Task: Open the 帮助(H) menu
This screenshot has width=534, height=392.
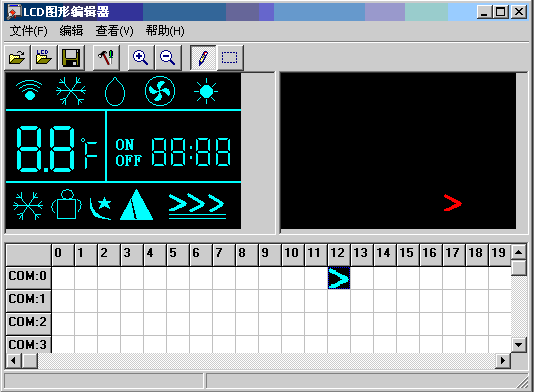Action: (165, 31)
